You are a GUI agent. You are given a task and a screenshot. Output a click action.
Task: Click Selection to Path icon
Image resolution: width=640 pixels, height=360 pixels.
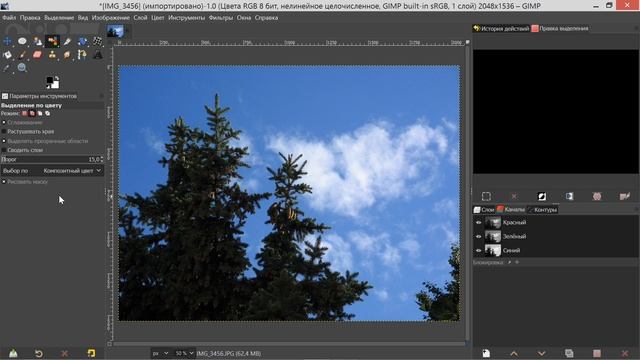(597, 196)
